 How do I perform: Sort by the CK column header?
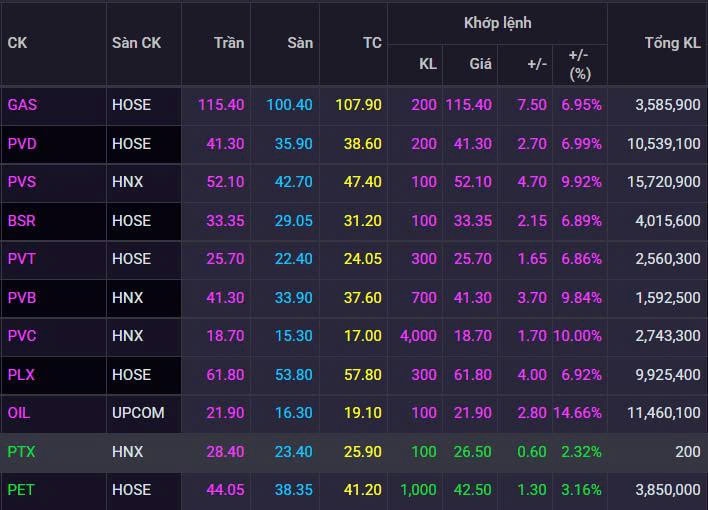pyautogui.click(x=17, y=43)
